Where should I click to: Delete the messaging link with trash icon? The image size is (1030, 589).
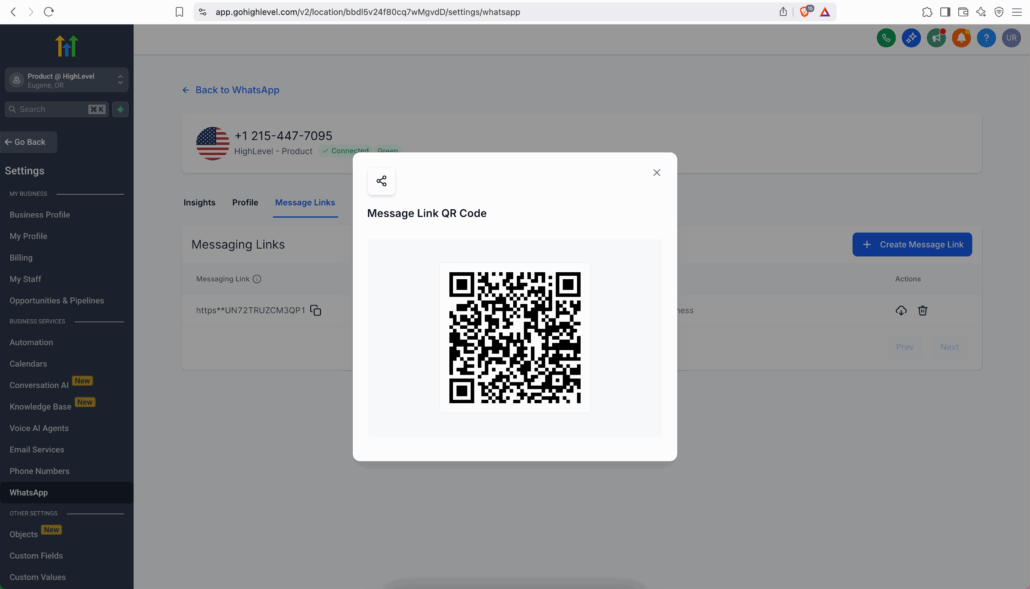click(922, 311)
